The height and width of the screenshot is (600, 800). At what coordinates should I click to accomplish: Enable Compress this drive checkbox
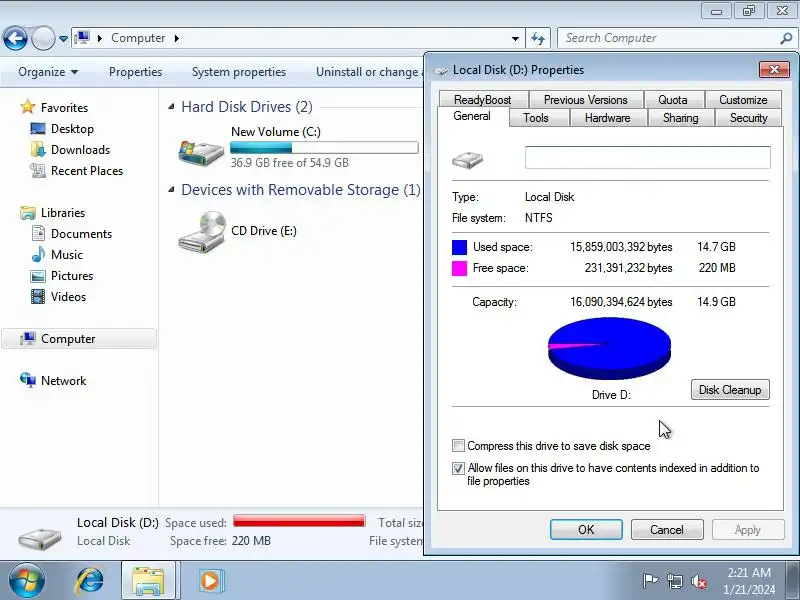point(458,445)
